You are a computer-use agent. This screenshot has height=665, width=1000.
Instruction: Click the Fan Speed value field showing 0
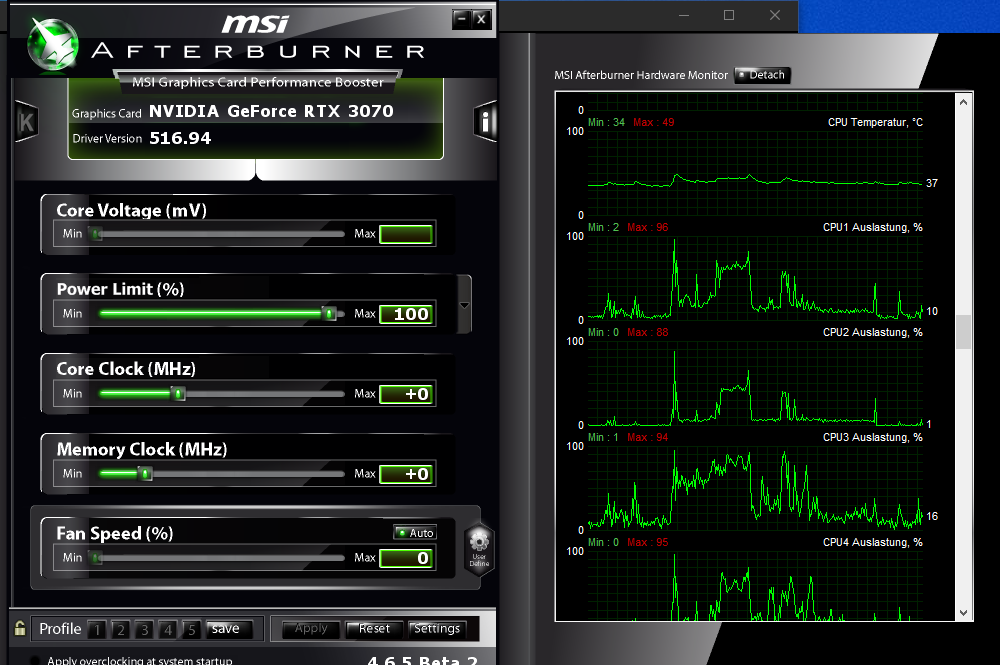[x=406, y=559]
